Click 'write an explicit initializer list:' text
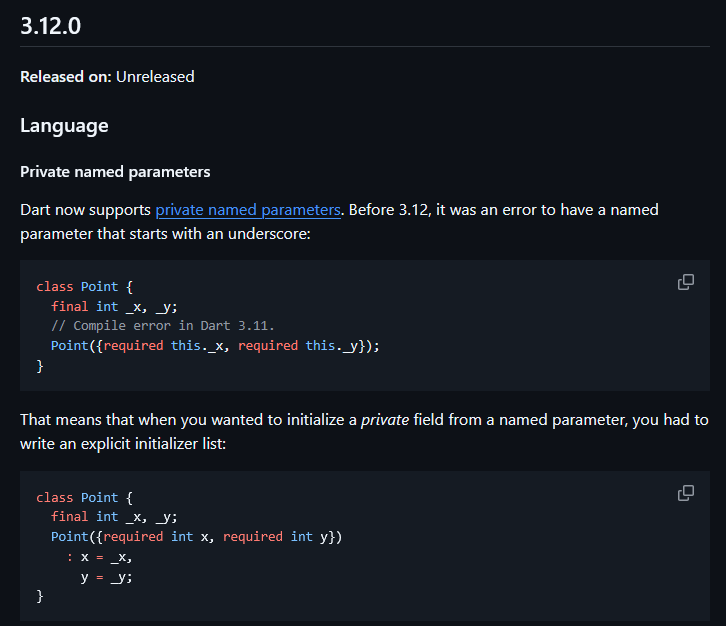 point(123,444)
